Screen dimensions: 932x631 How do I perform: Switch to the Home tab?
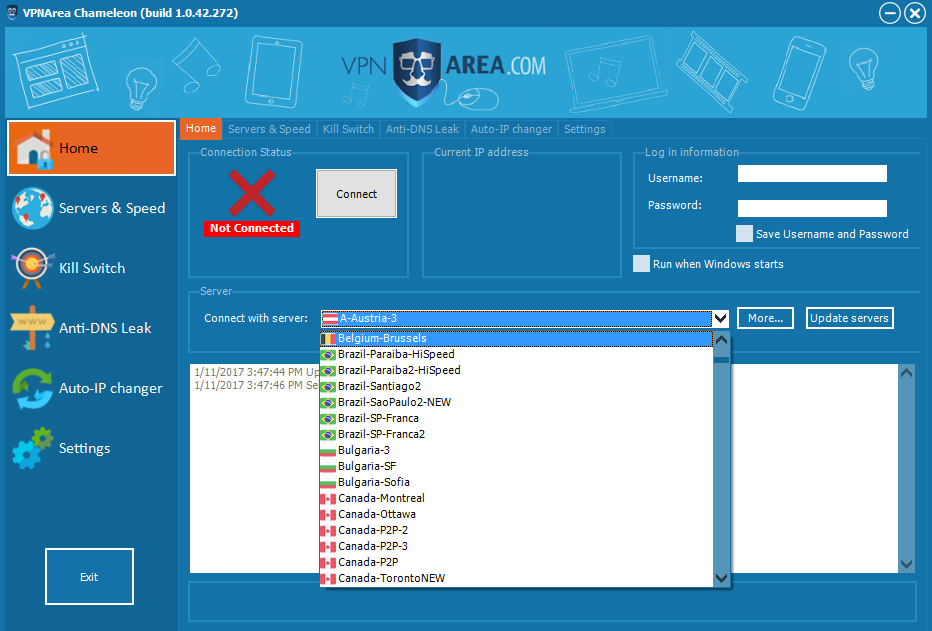click(201, 128)
